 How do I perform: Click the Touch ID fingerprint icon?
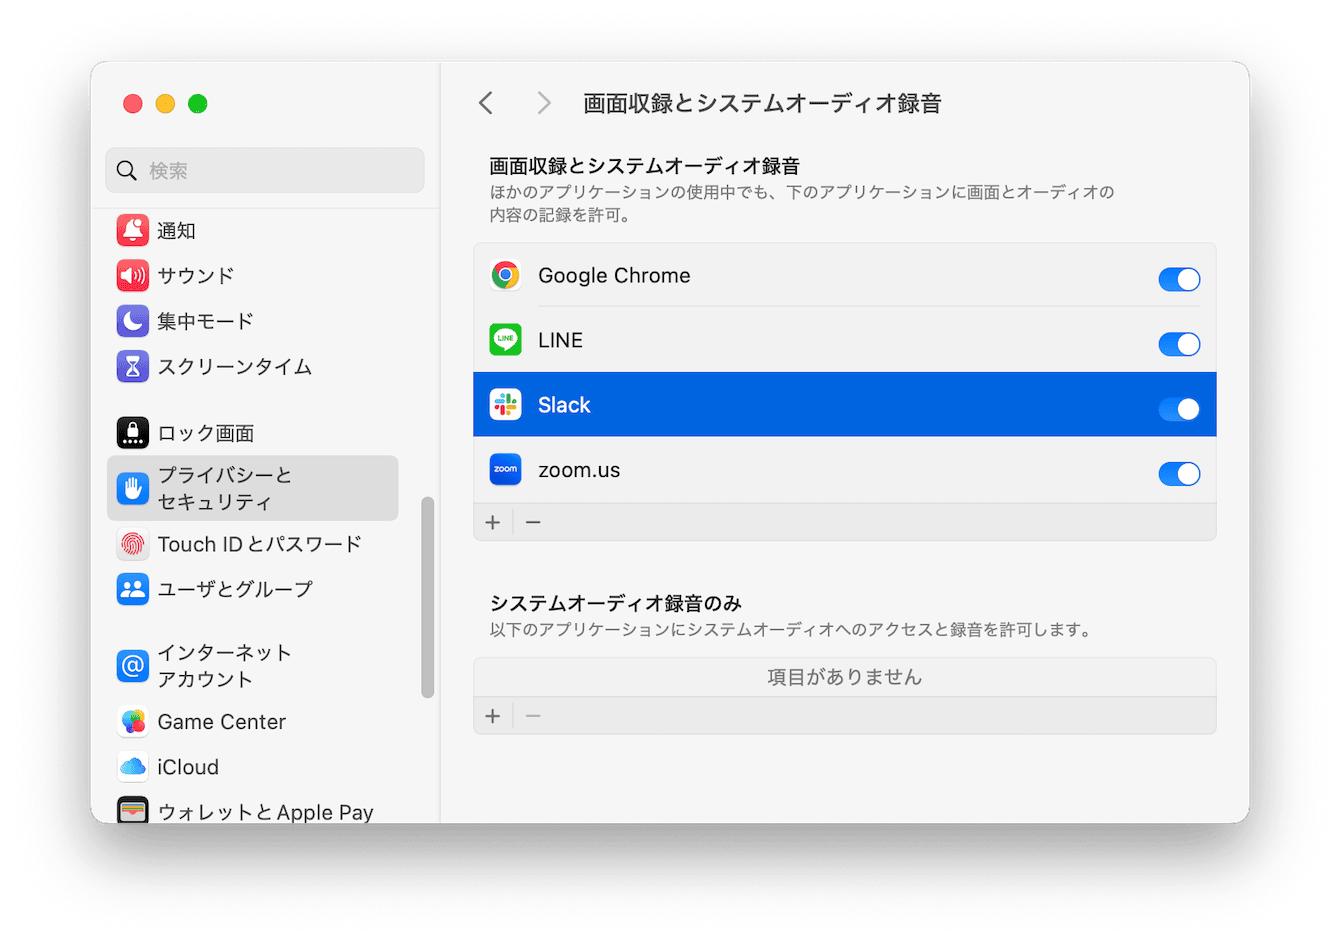click(133, 544)
